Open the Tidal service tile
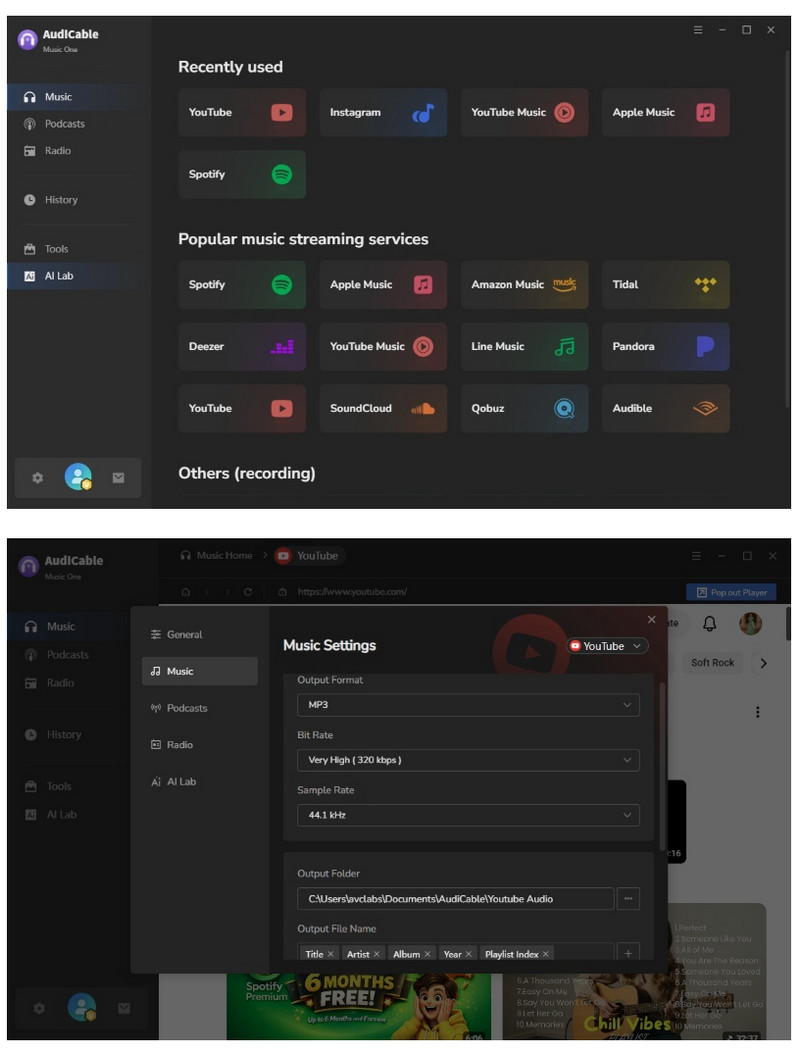Screen dimensions: 800x1054 (666, 285)
